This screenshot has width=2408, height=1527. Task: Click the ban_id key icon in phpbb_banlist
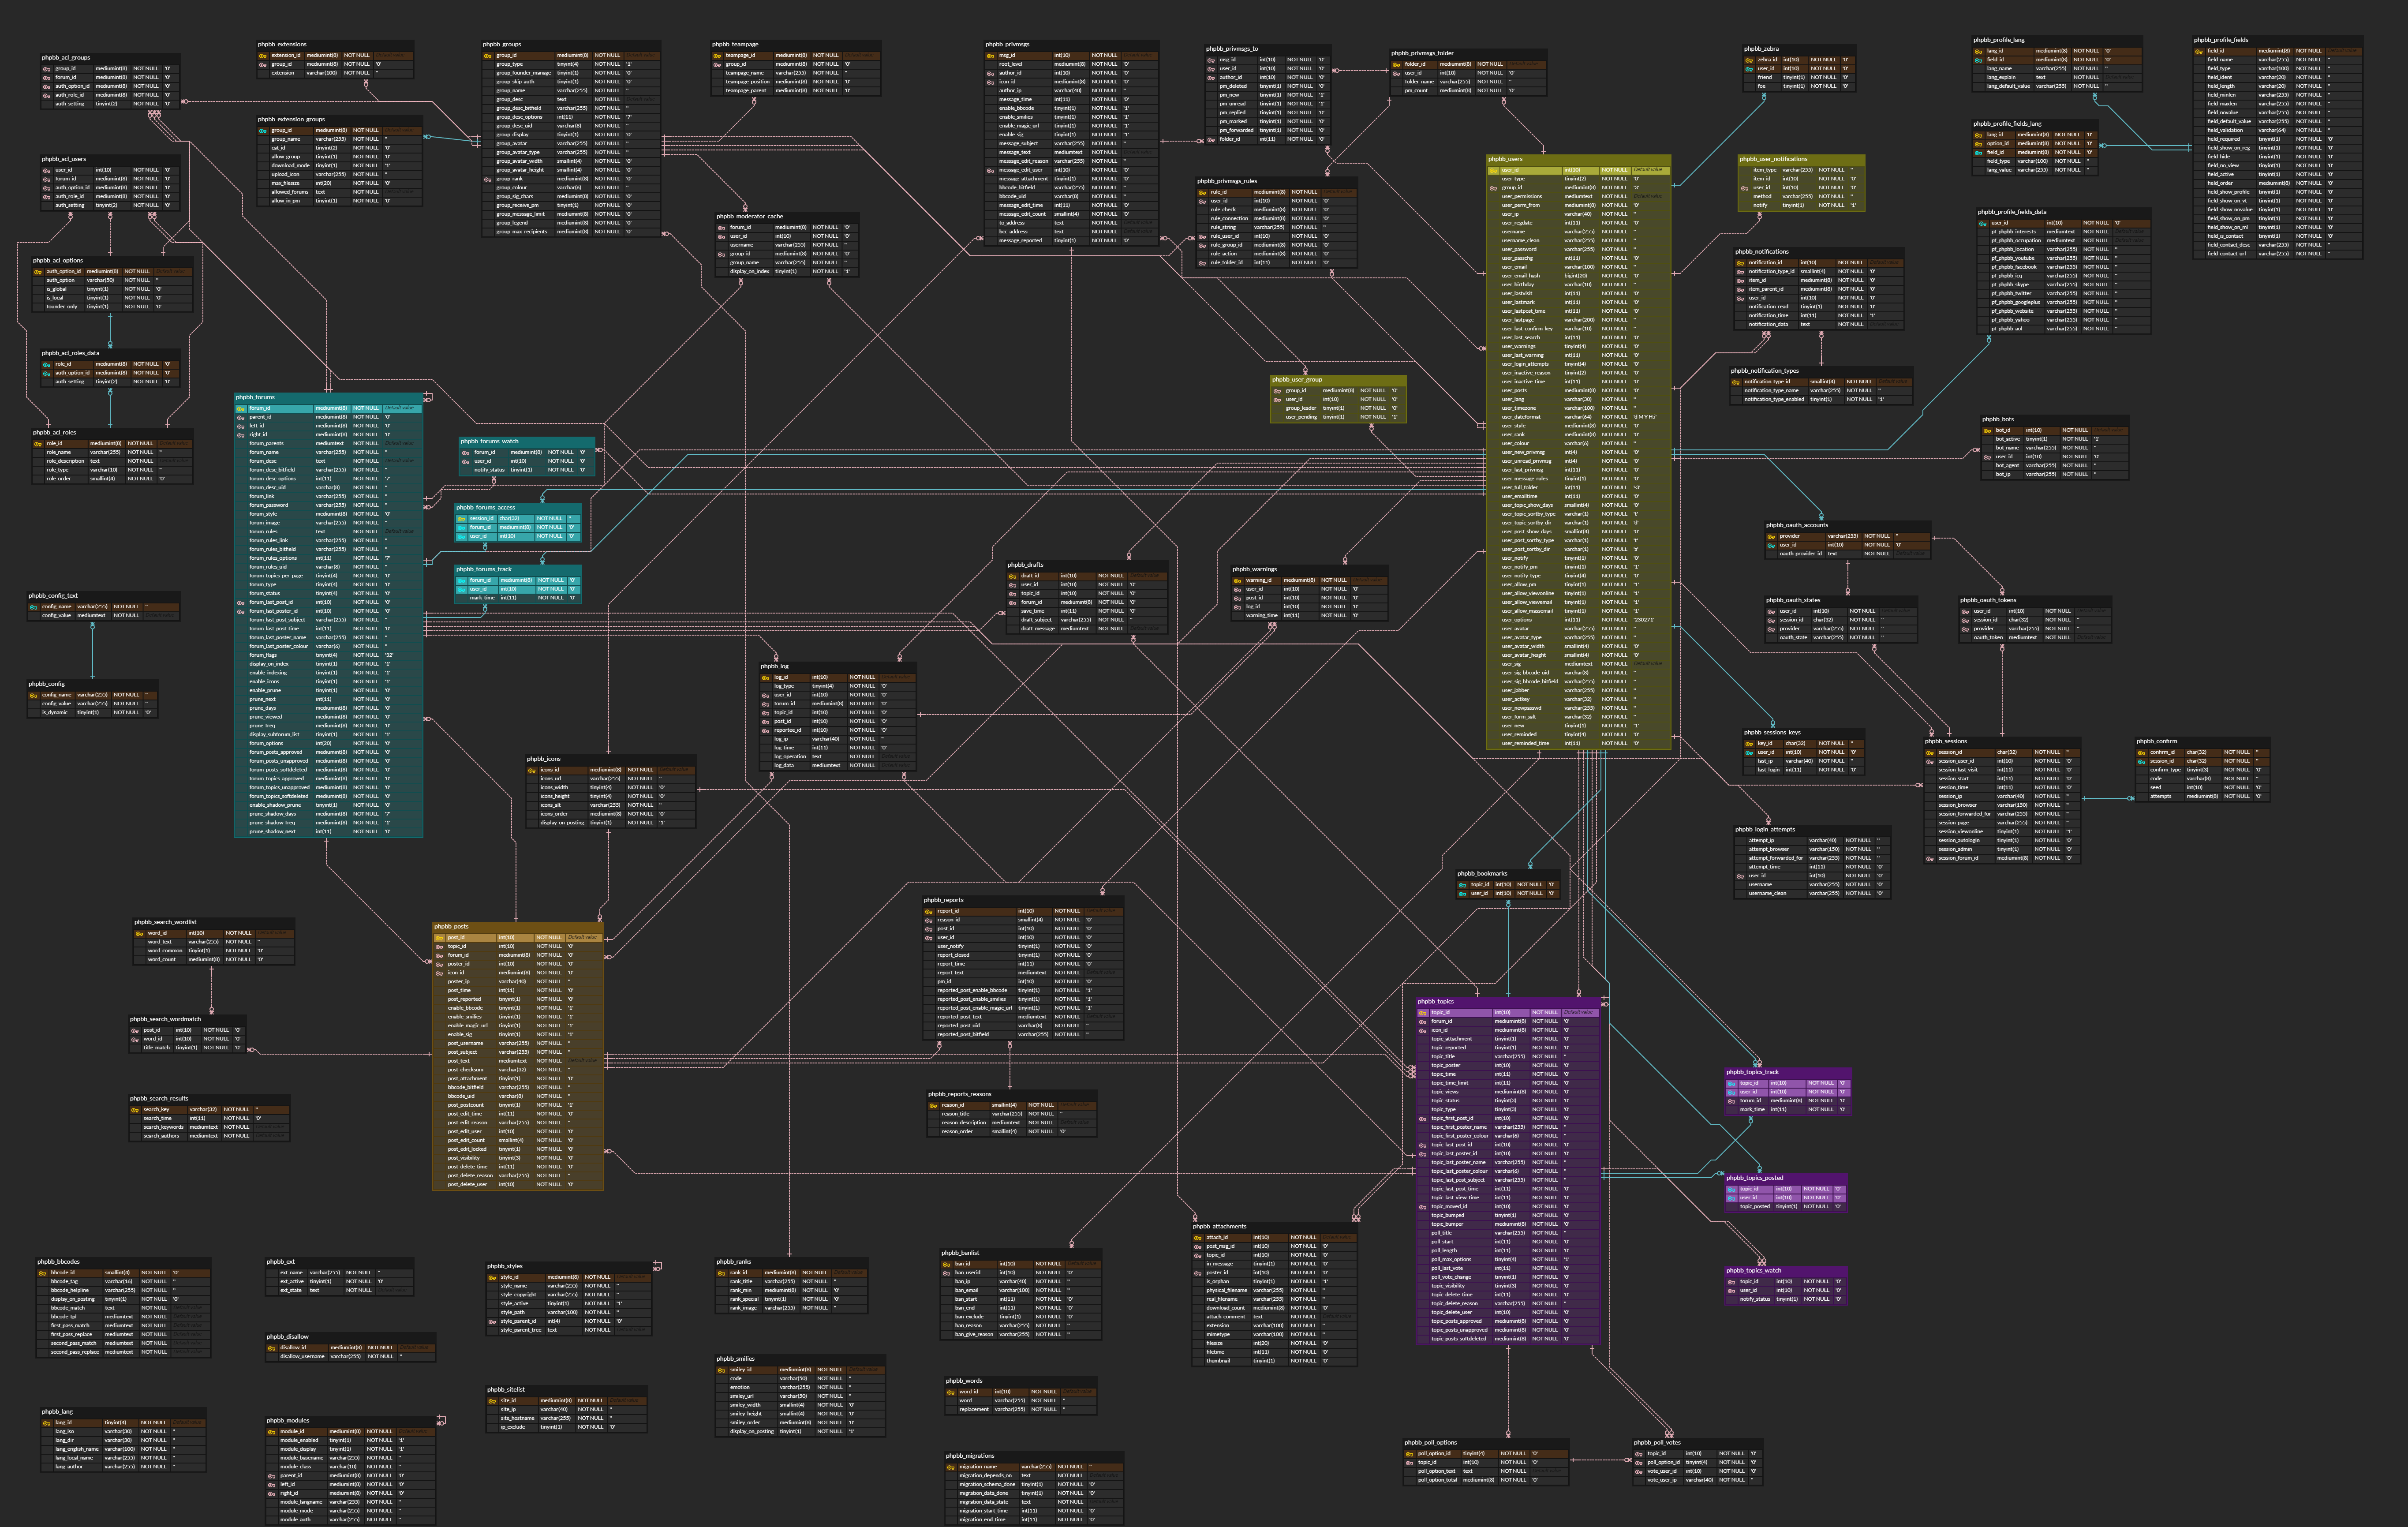(946, 1264)
